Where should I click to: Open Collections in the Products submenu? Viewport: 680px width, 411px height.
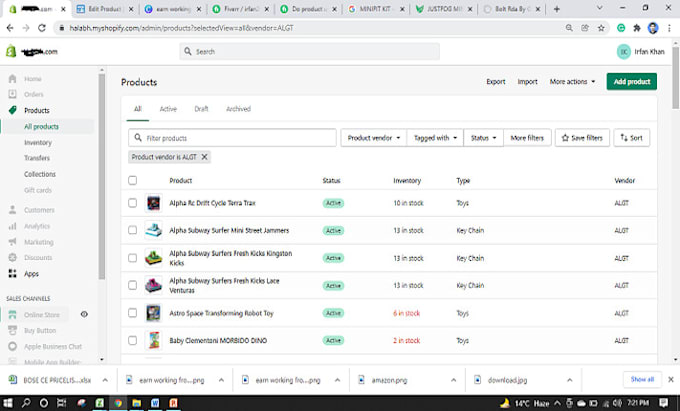pos(40,174)
